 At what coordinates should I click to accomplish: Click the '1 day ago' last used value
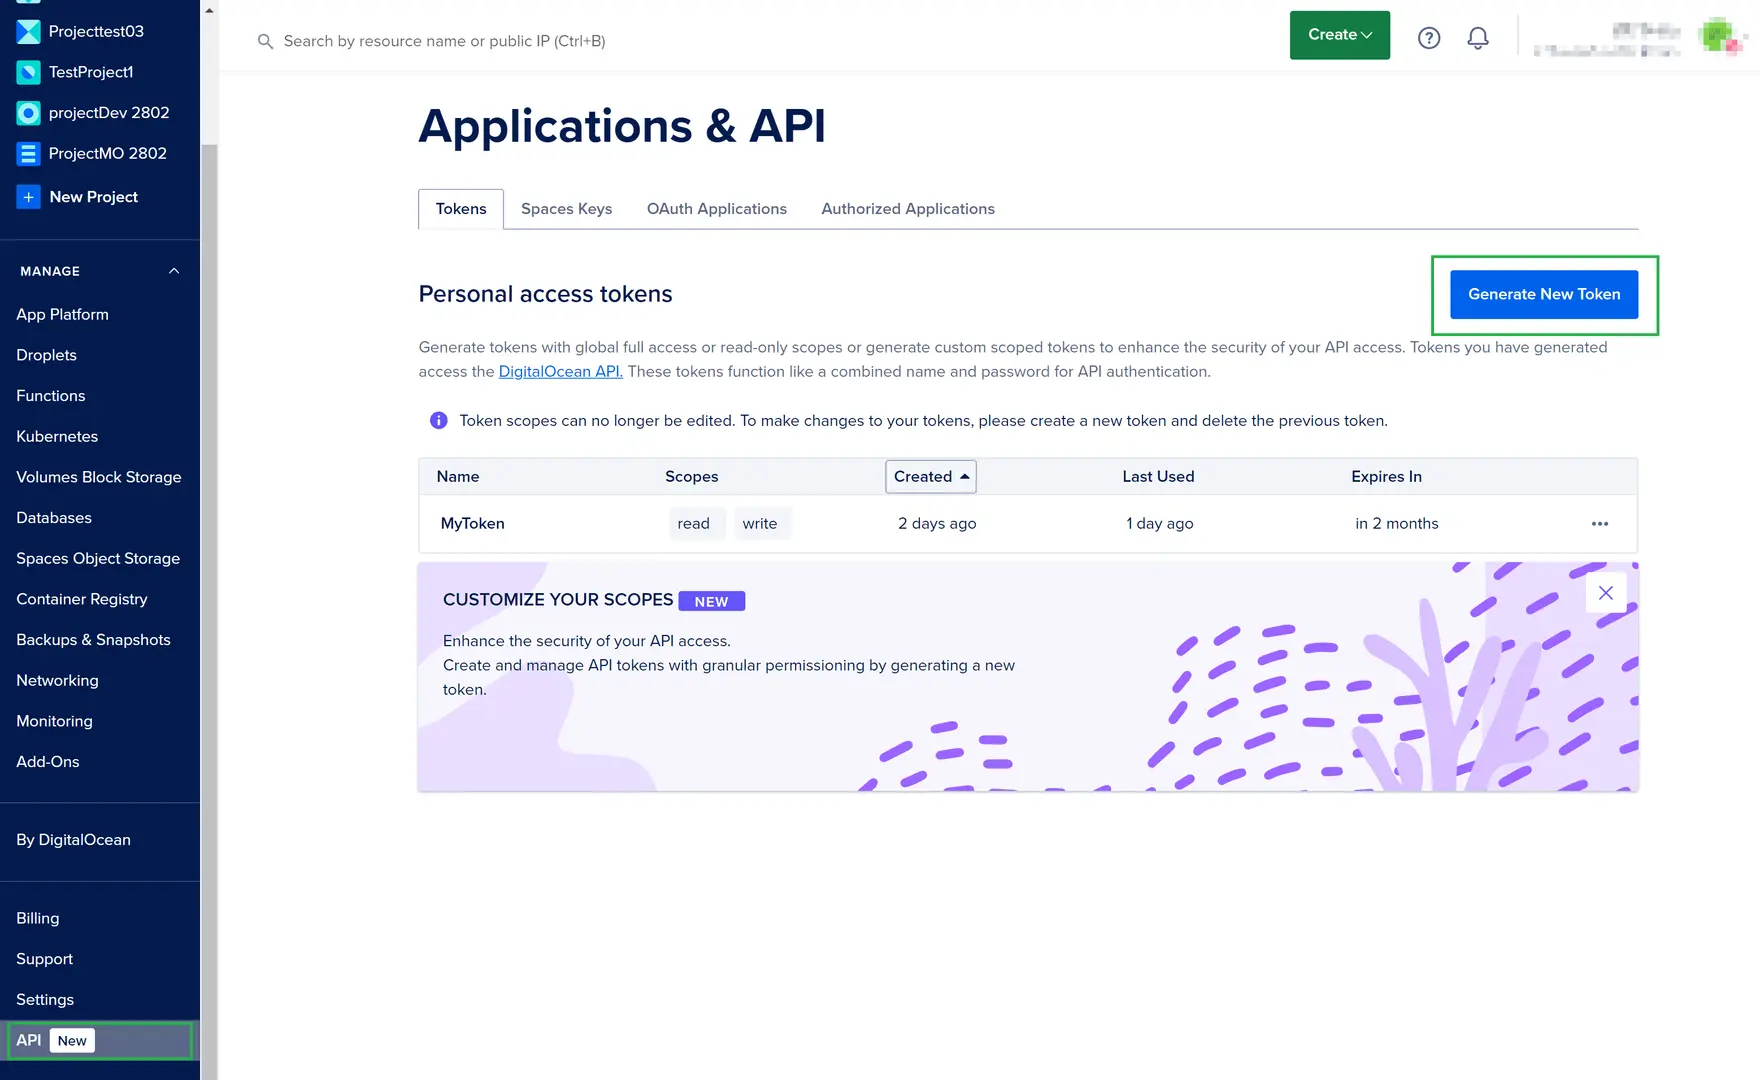[x=1159, y=524]
